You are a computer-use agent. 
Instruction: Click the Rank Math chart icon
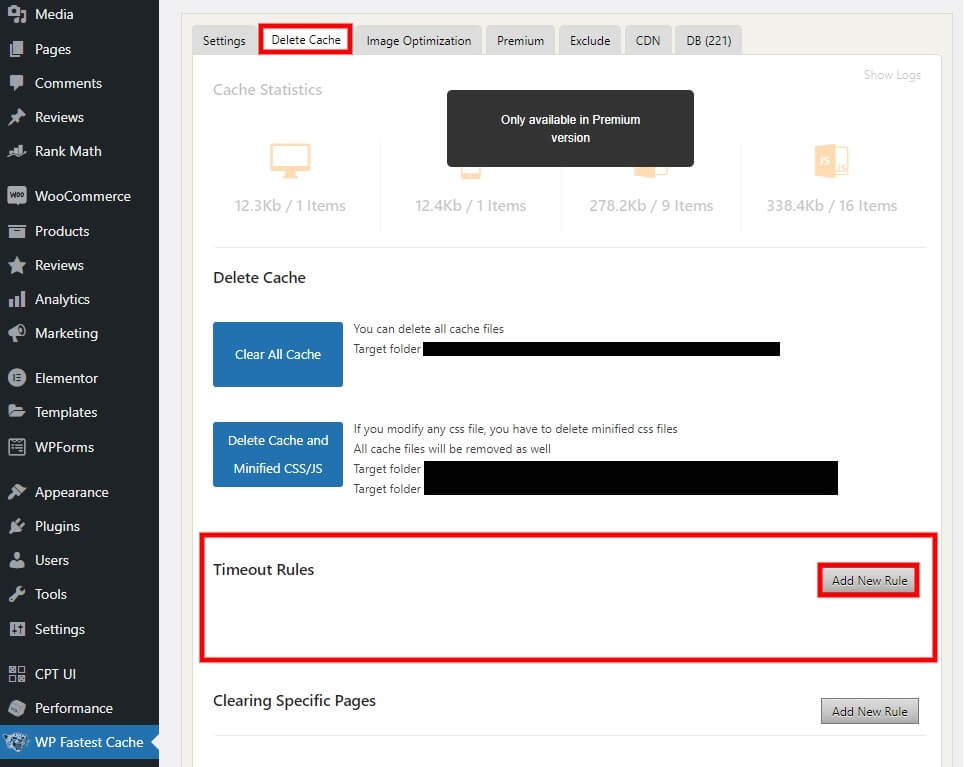point(17,151)
